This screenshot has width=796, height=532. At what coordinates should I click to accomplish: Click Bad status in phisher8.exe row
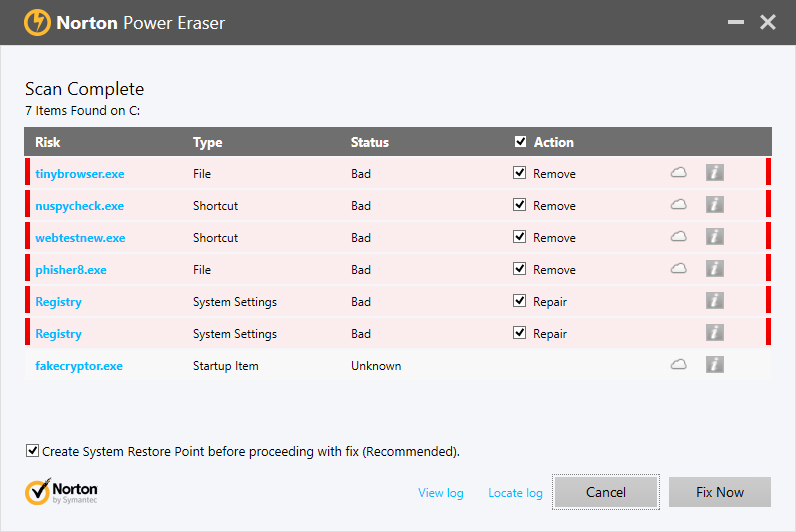[x=361, y=270]
